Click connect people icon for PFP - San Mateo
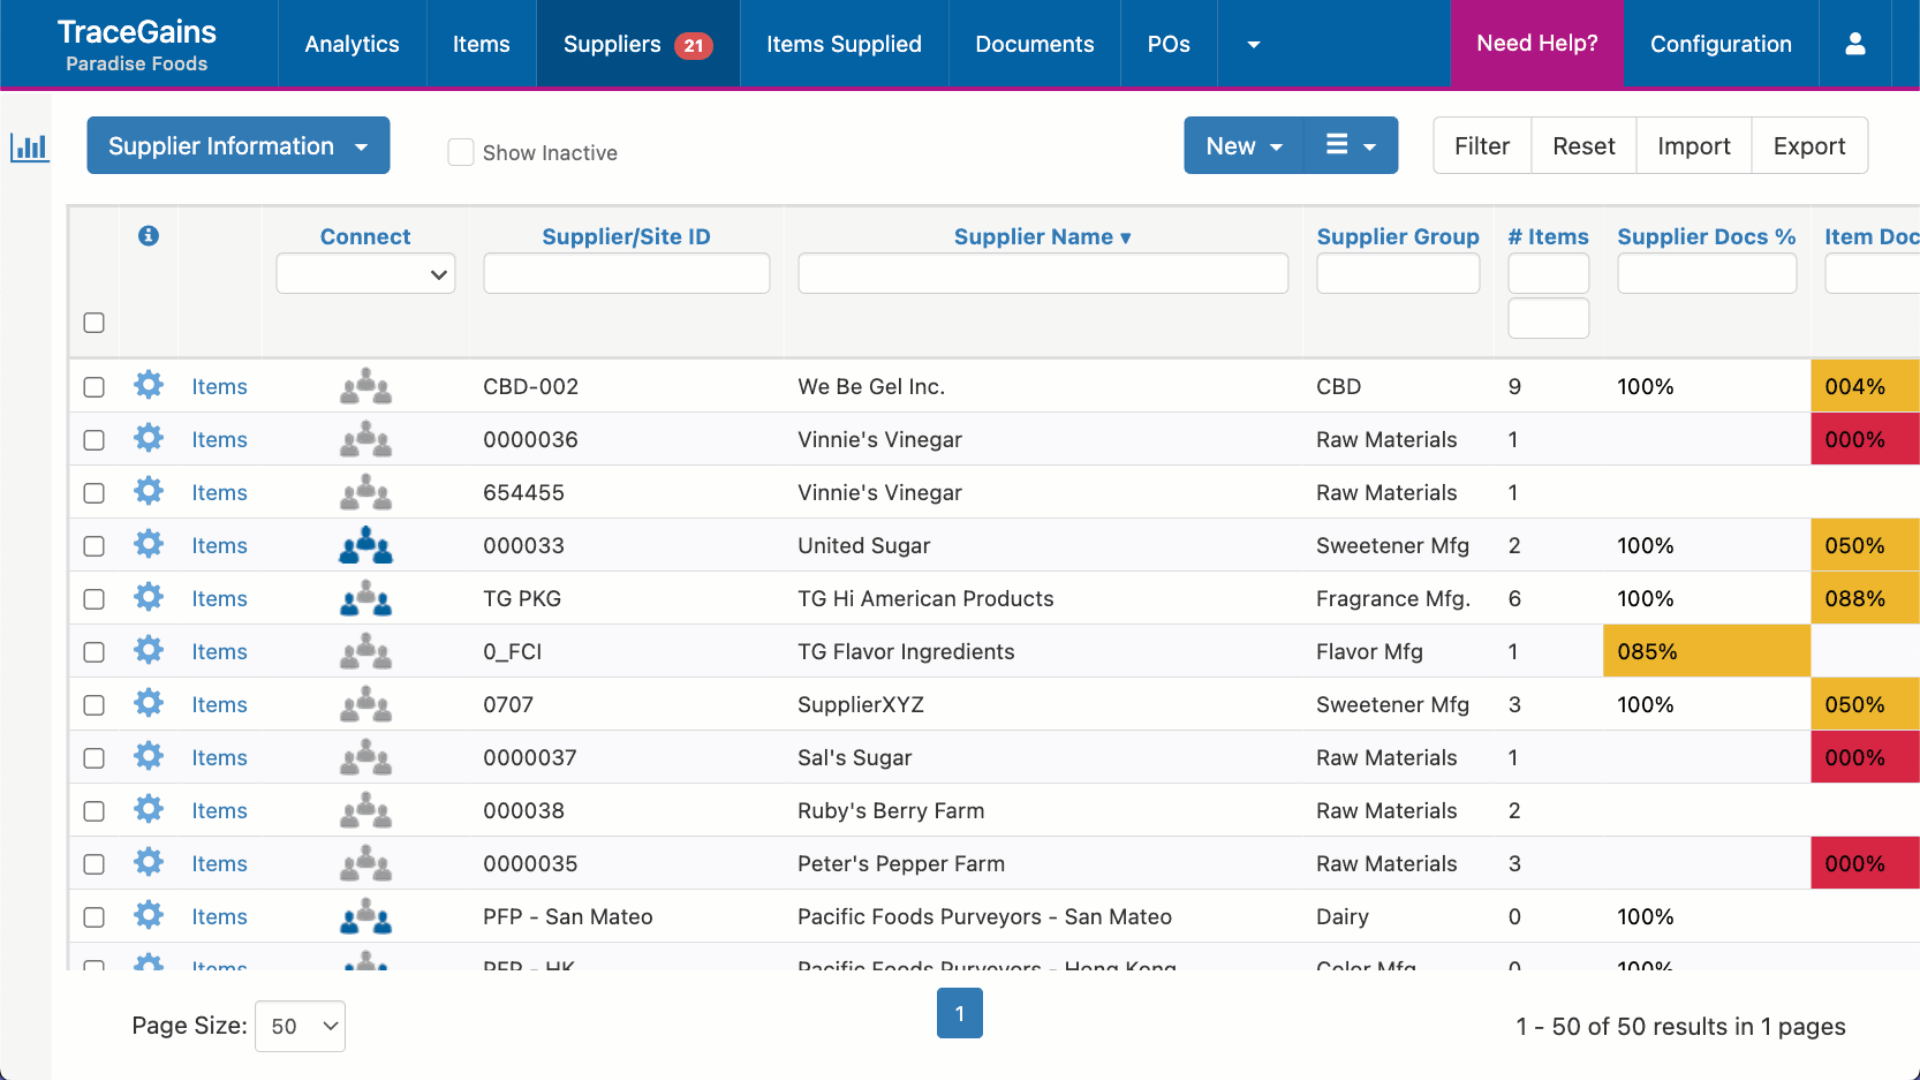This screenshot has height=1080, width=1920. pos(366,916)
